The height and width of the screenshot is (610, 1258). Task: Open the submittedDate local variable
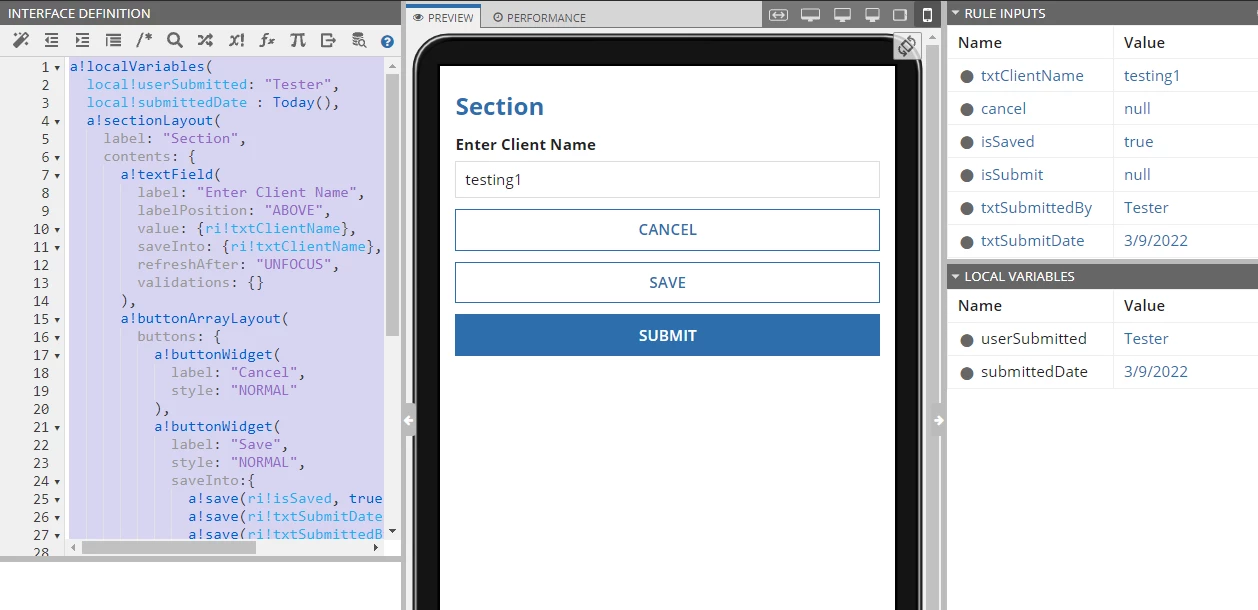(1034, 372)
